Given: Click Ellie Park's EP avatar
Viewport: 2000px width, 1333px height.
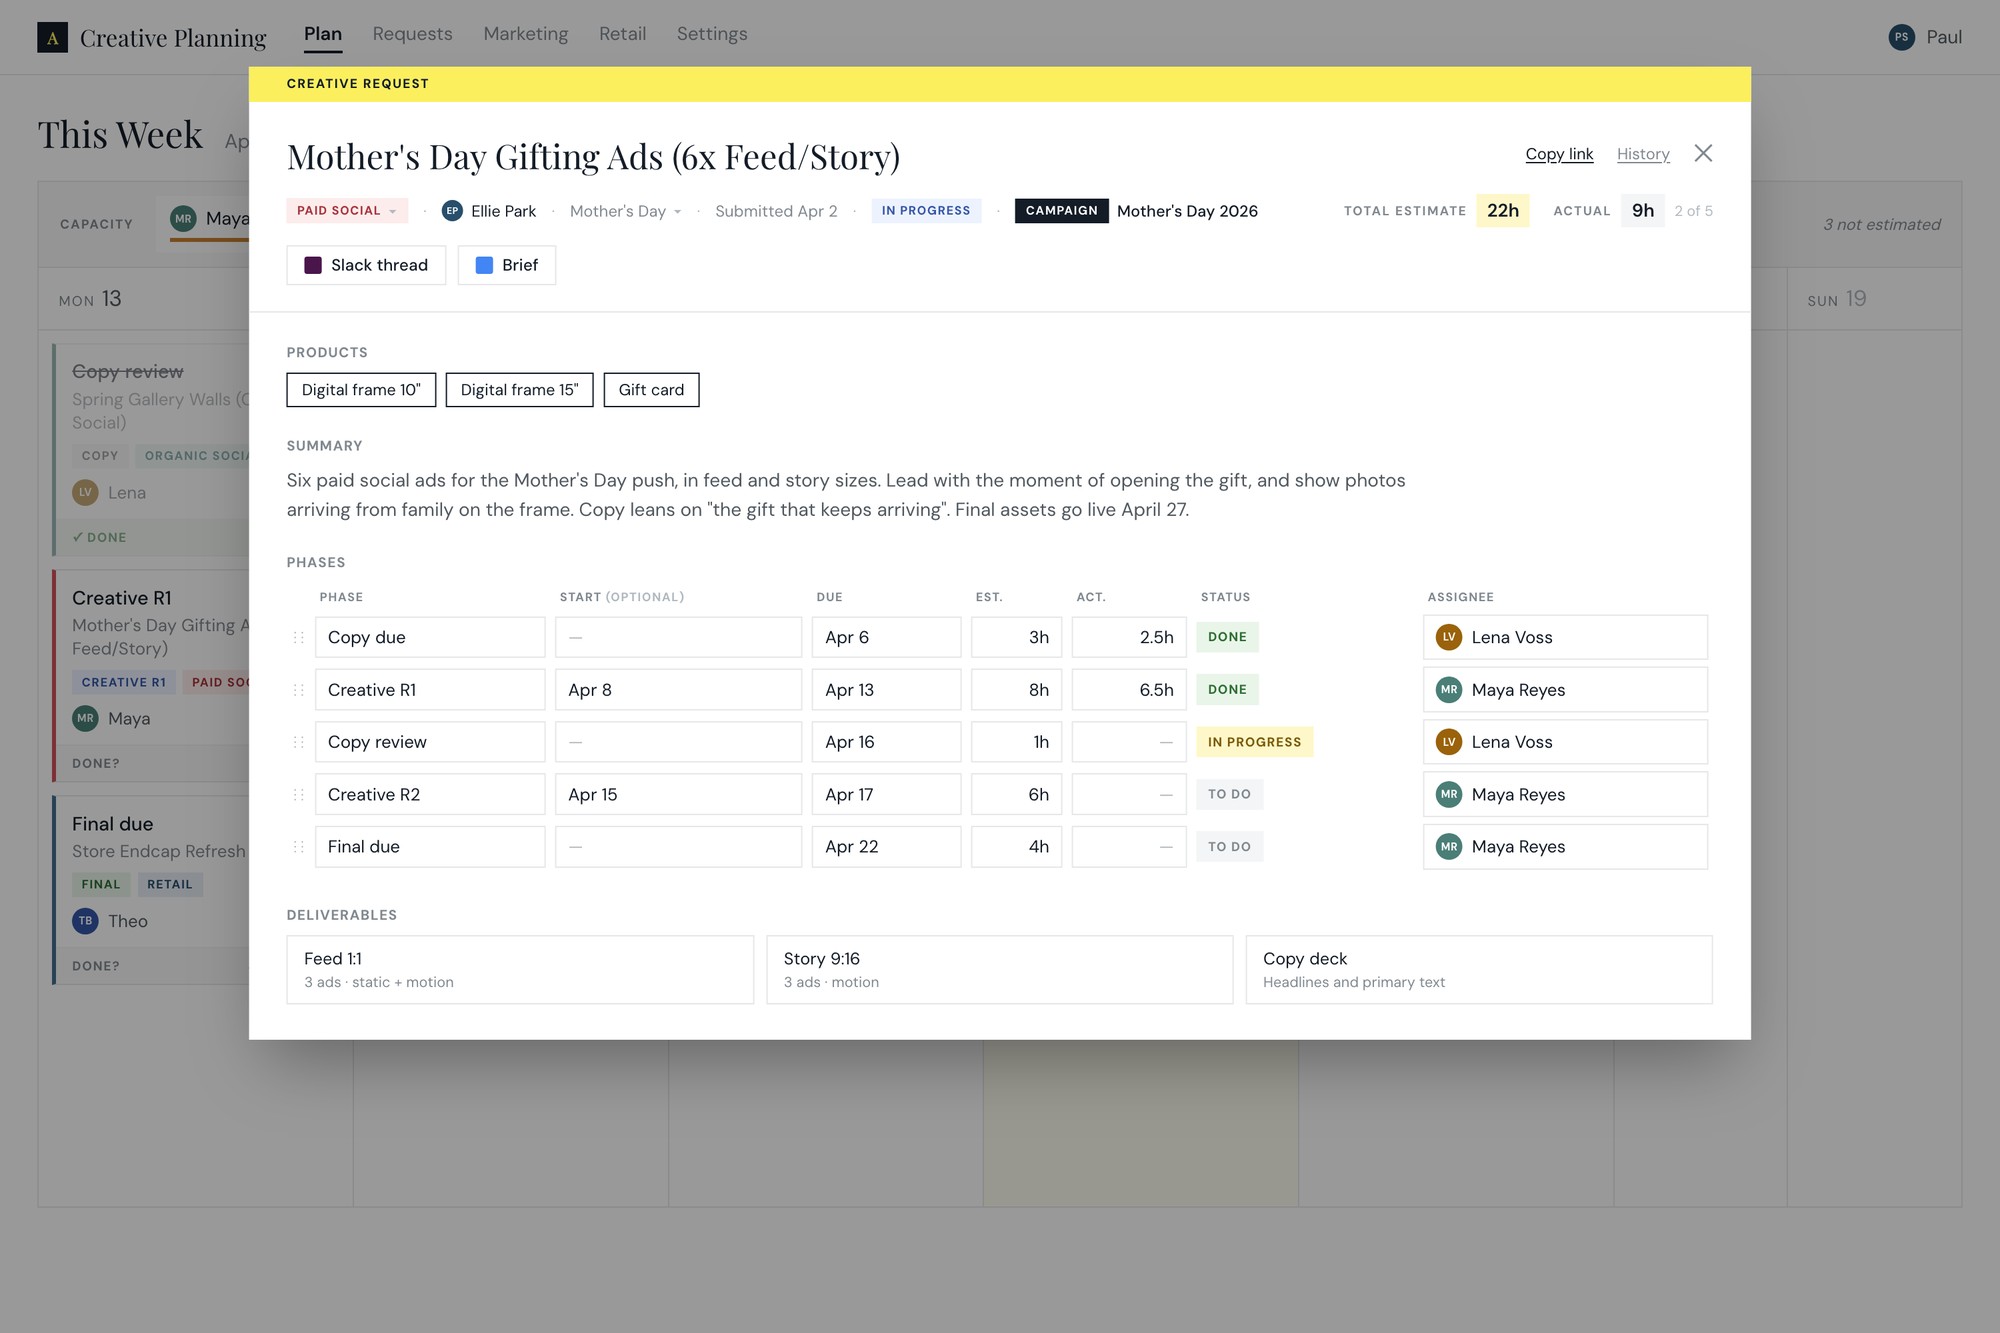Looking at the screenshot, I should tap(452, 211).
